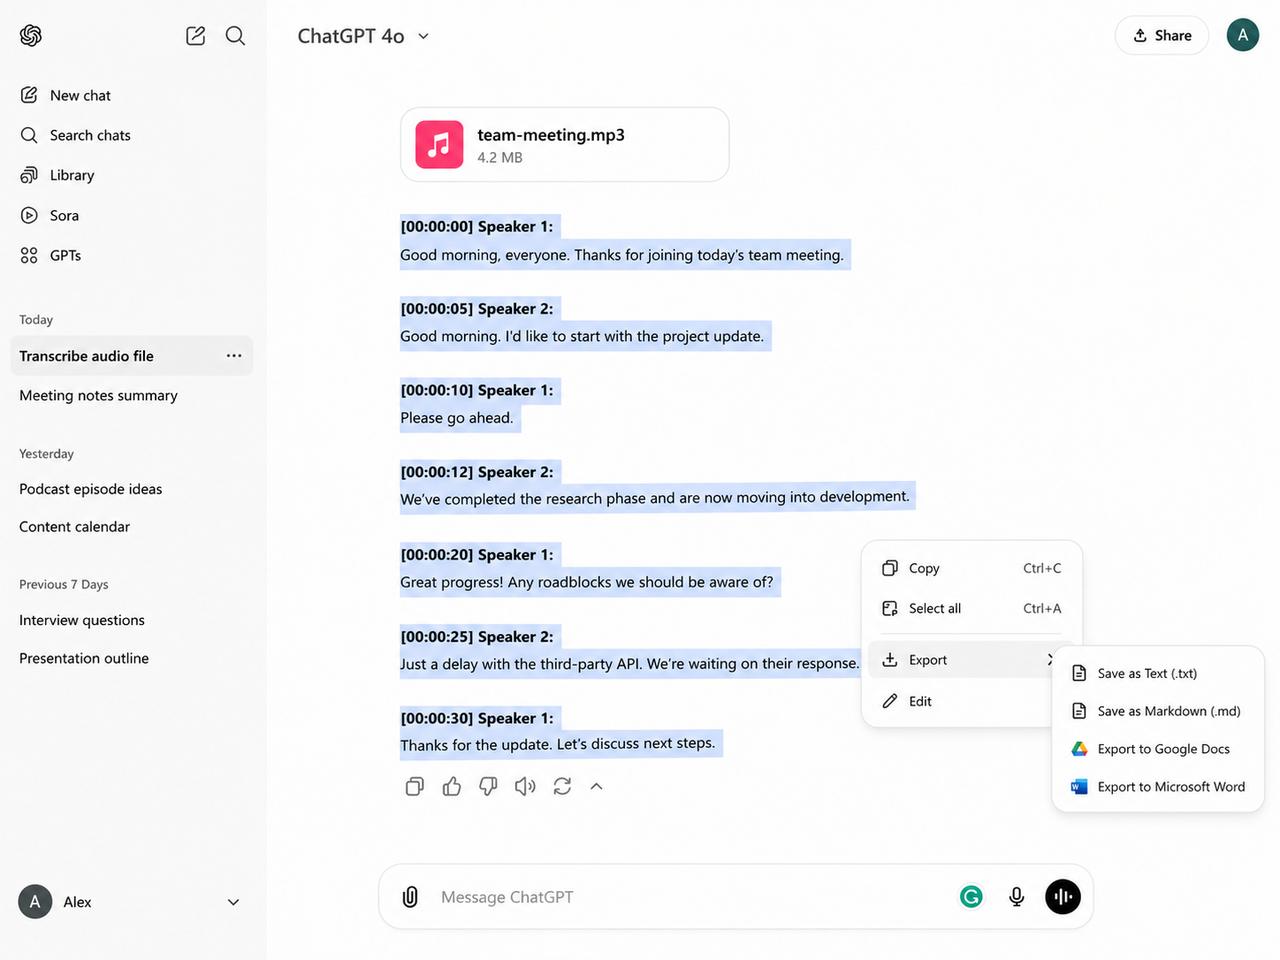Copy the response with the copy icon
The width and height of the screenshot is (1280, 960).
click(414, 787)
